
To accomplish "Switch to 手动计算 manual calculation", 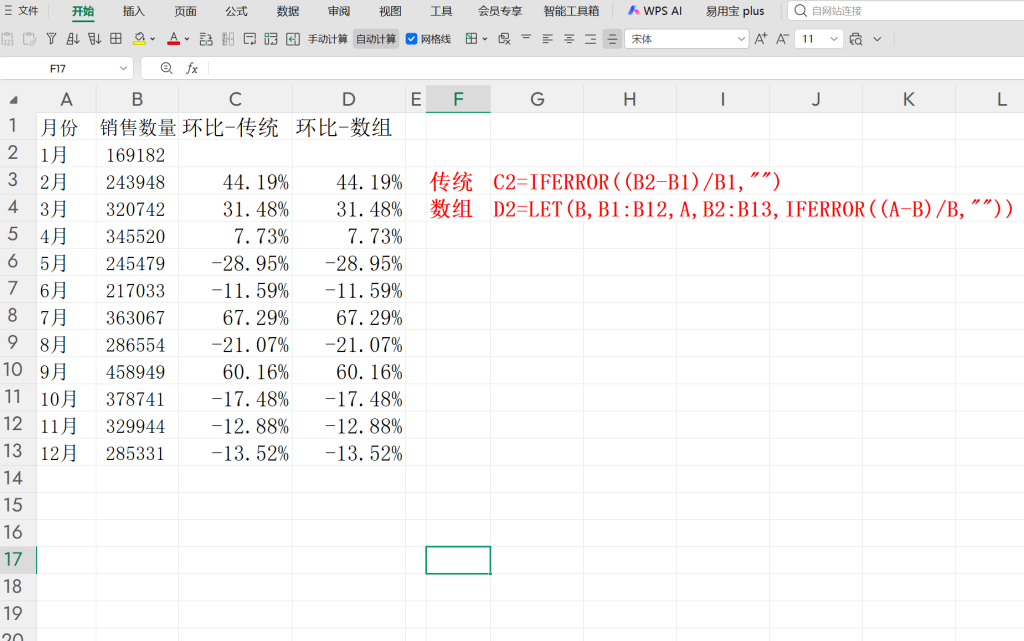I will [328, 39].
